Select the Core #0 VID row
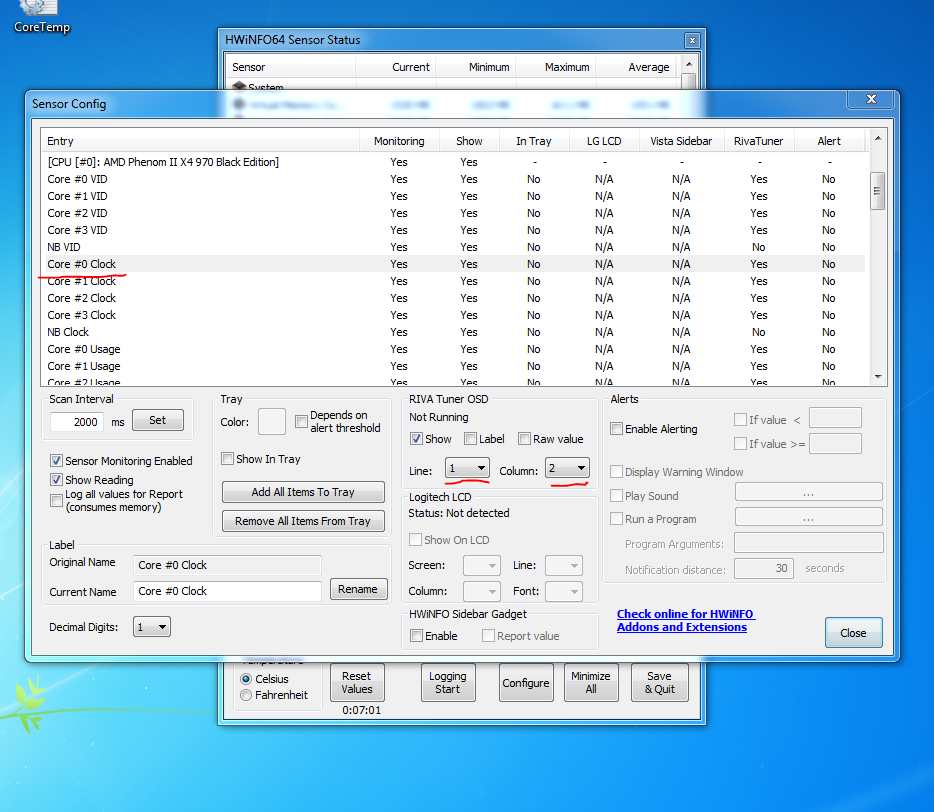This screenshot has width=934, height=812. point(456,179)
